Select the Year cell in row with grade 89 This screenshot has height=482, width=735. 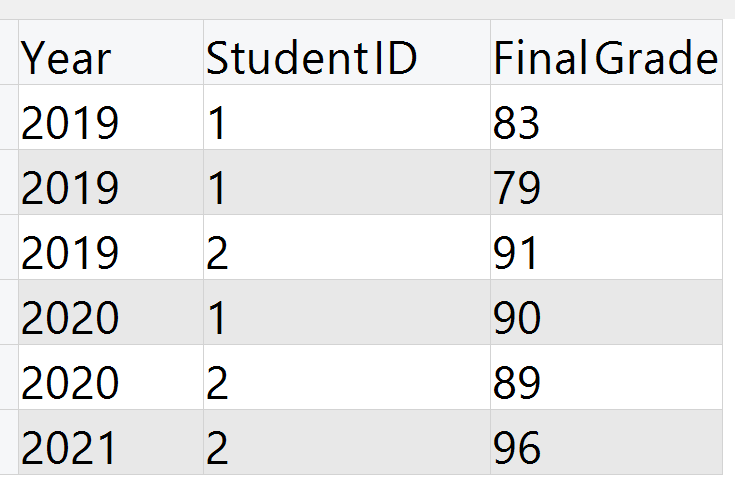(111, 377)
